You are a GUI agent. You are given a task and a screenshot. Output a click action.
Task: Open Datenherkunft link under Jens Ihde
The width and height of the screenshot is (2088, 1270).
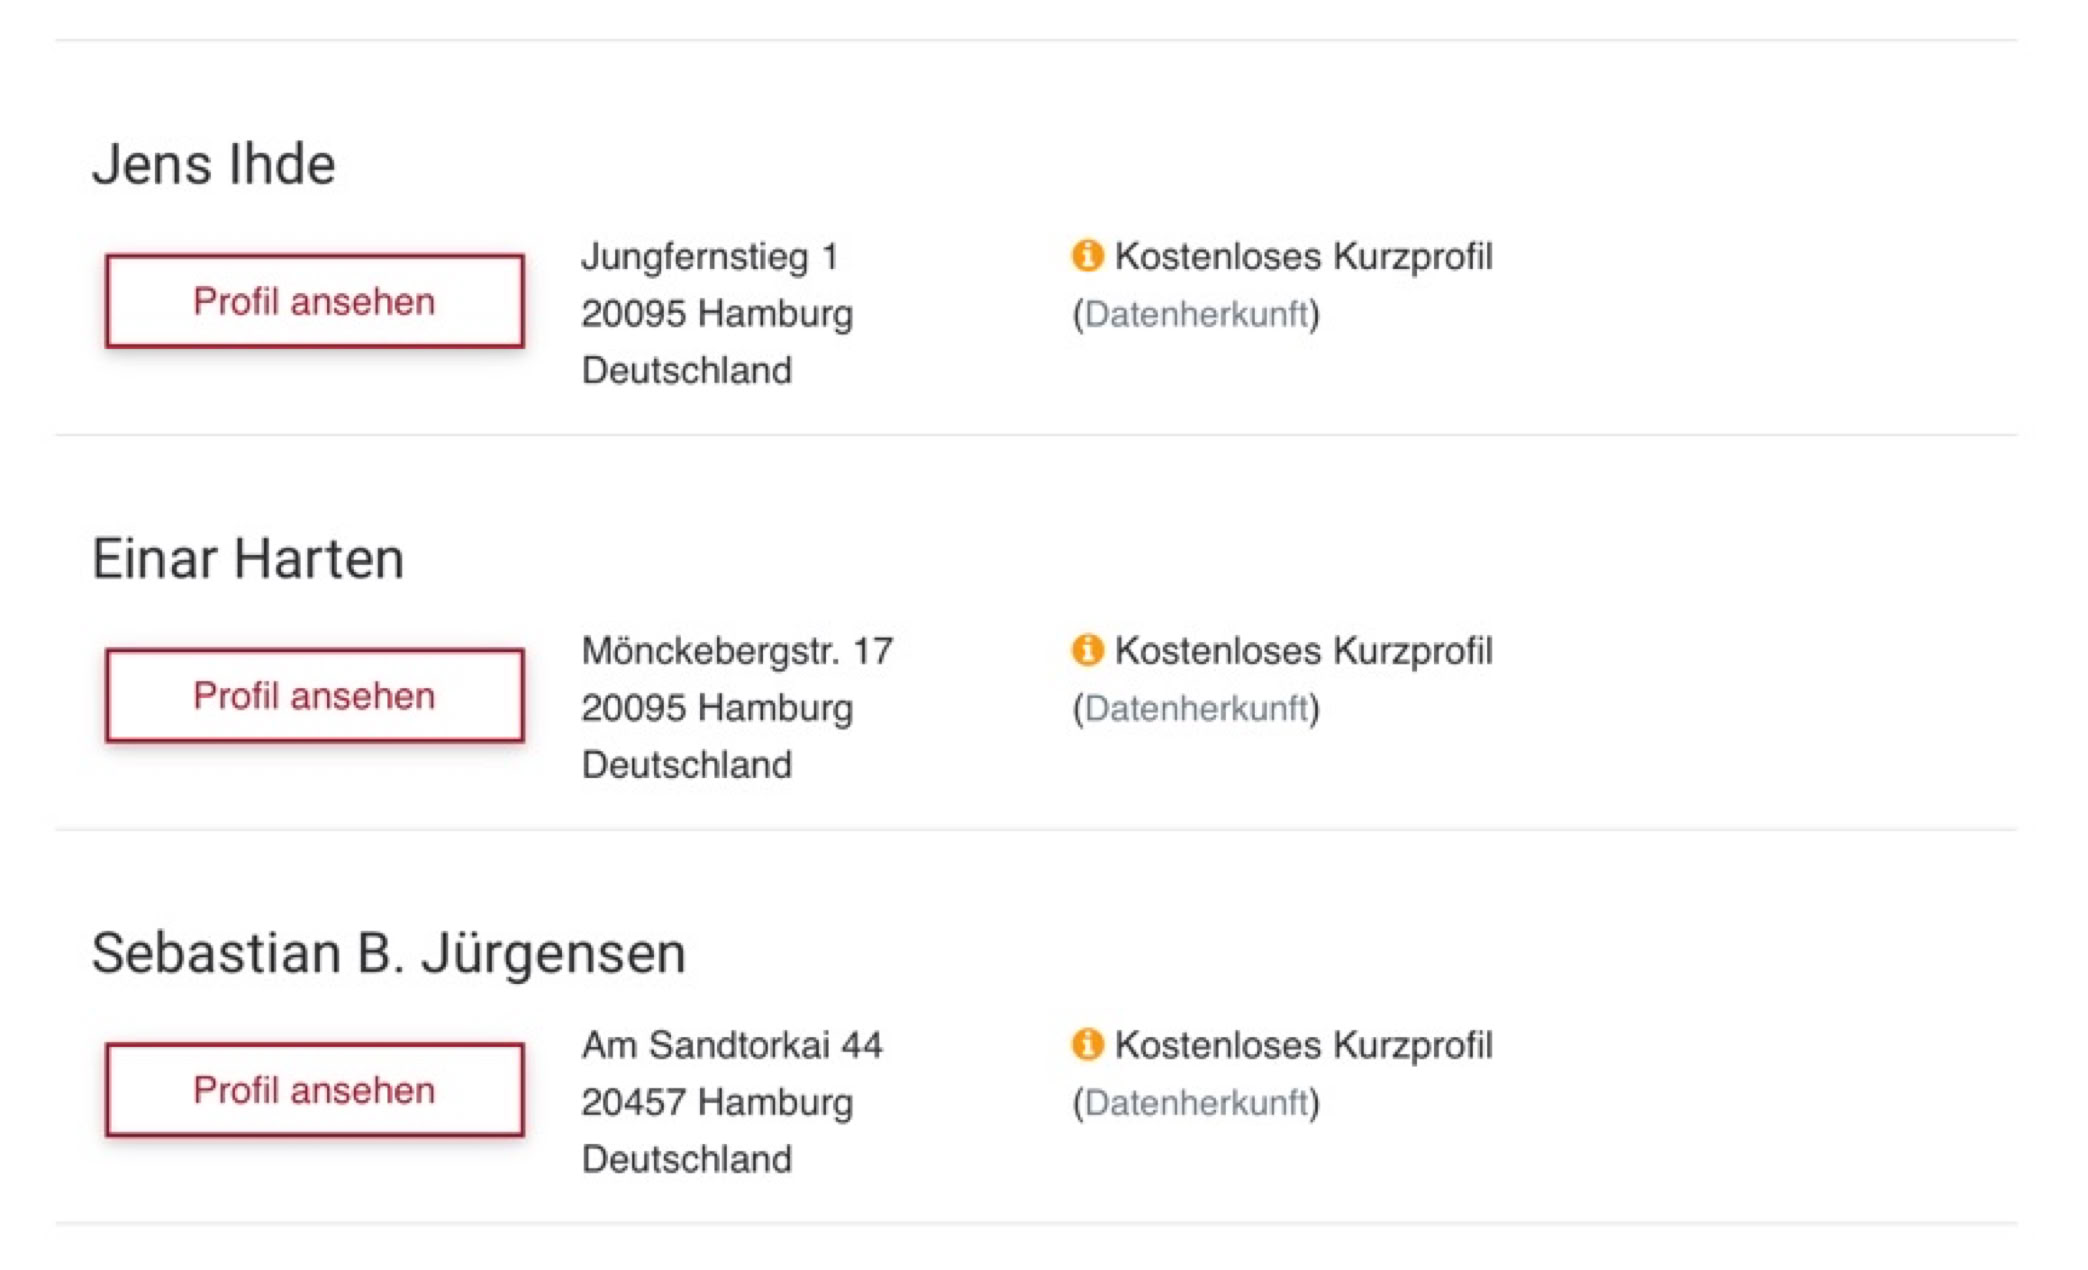click(1196, 314)
